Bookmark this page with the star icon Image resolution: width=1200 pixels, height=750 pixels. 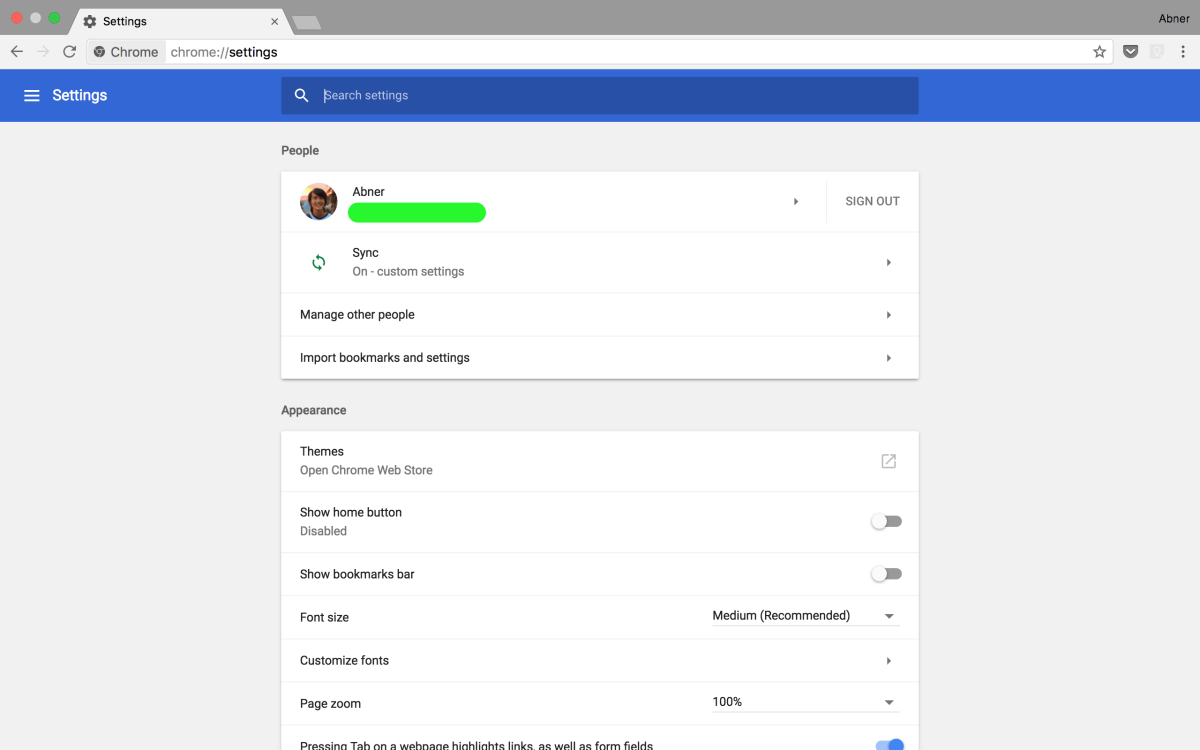coord(1099,52)
